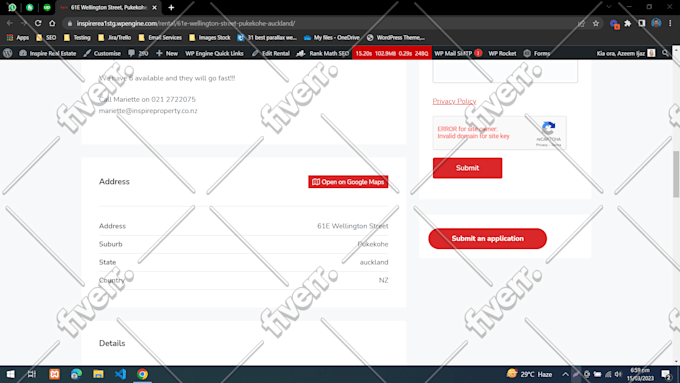Click the reCAPTCHA logo widget
Viewport: 680px width, 383px height.
point(548,128)
